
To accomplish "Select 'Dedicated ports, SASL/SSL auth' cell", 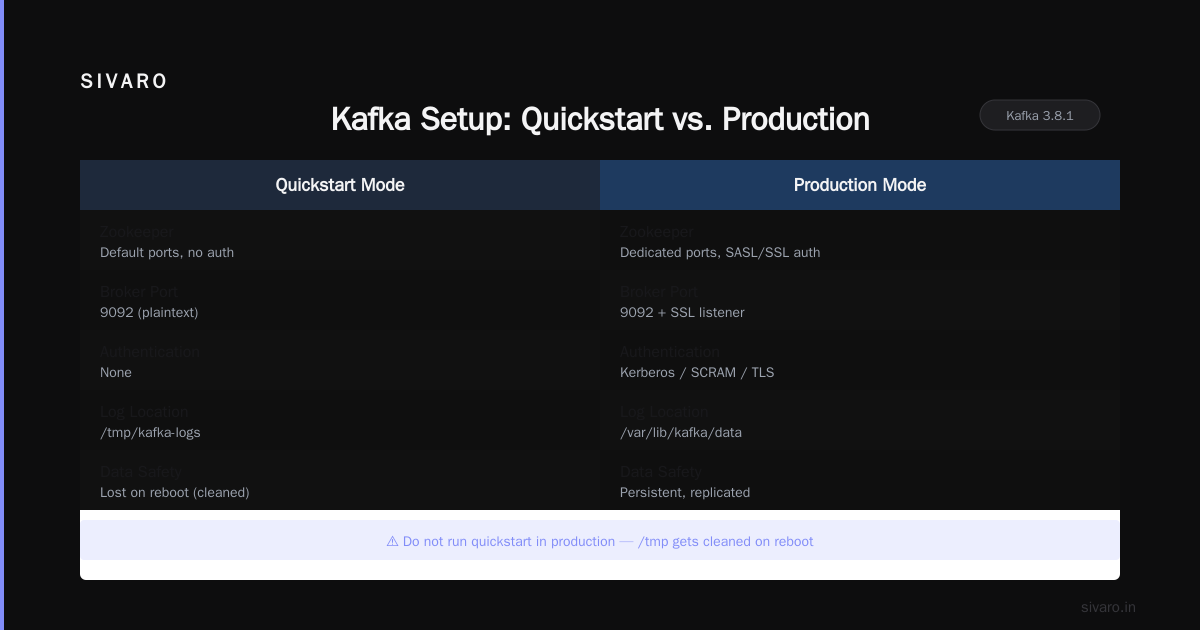I will click(x=720, y=252).
